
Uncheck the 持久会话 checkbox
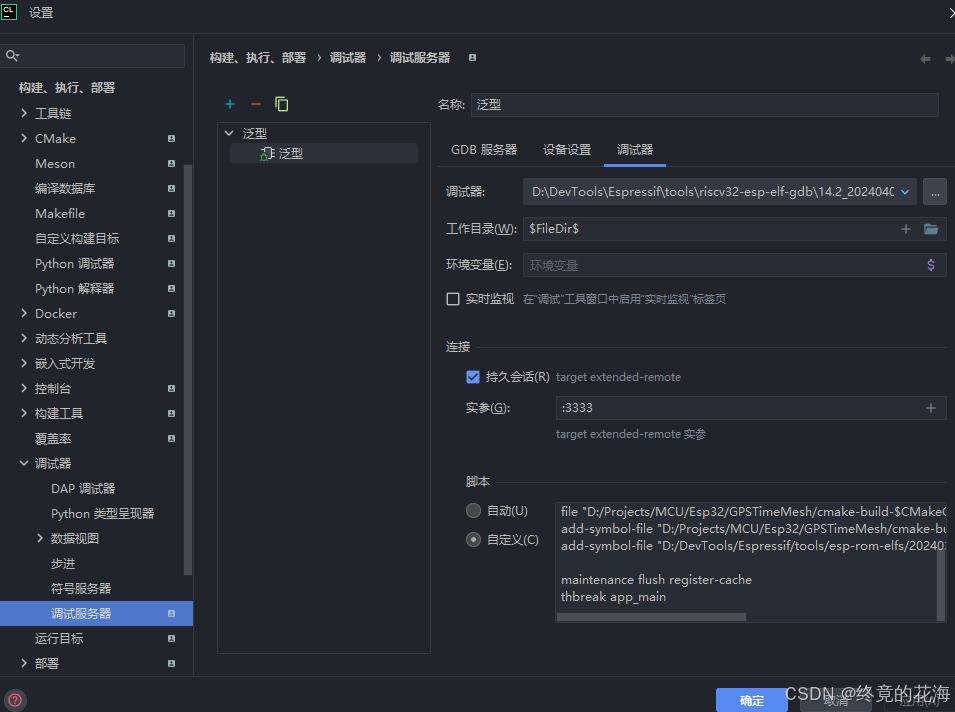(473, 377)
